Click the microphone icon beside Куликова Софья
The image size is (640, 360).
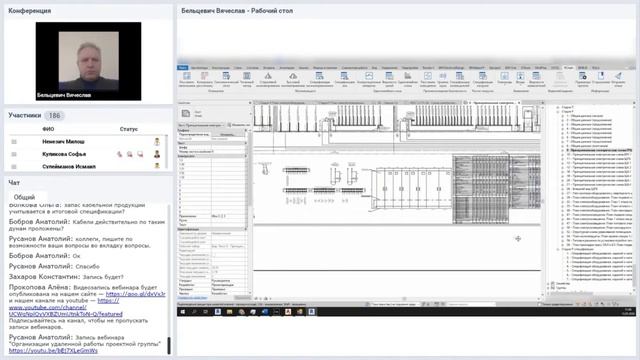pyautogui.click(x=119, y=154)
